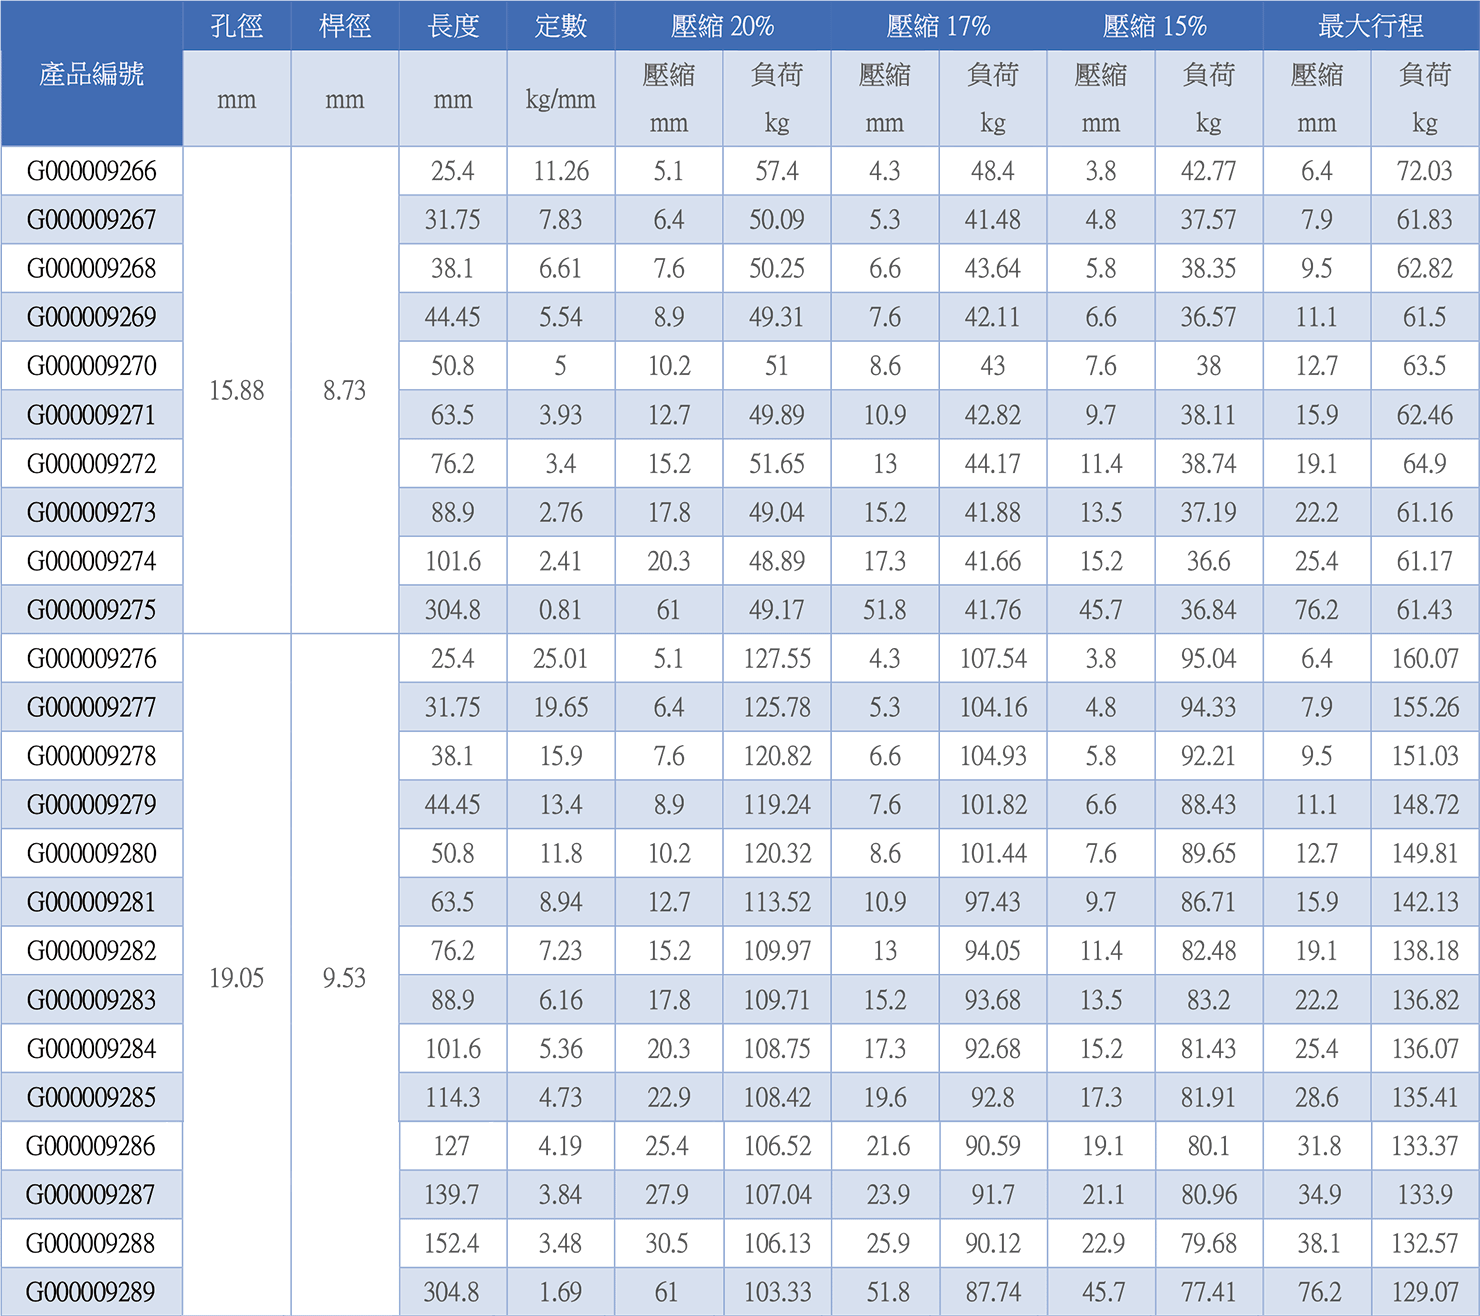Click the 壓縮 20% group header

723,26
